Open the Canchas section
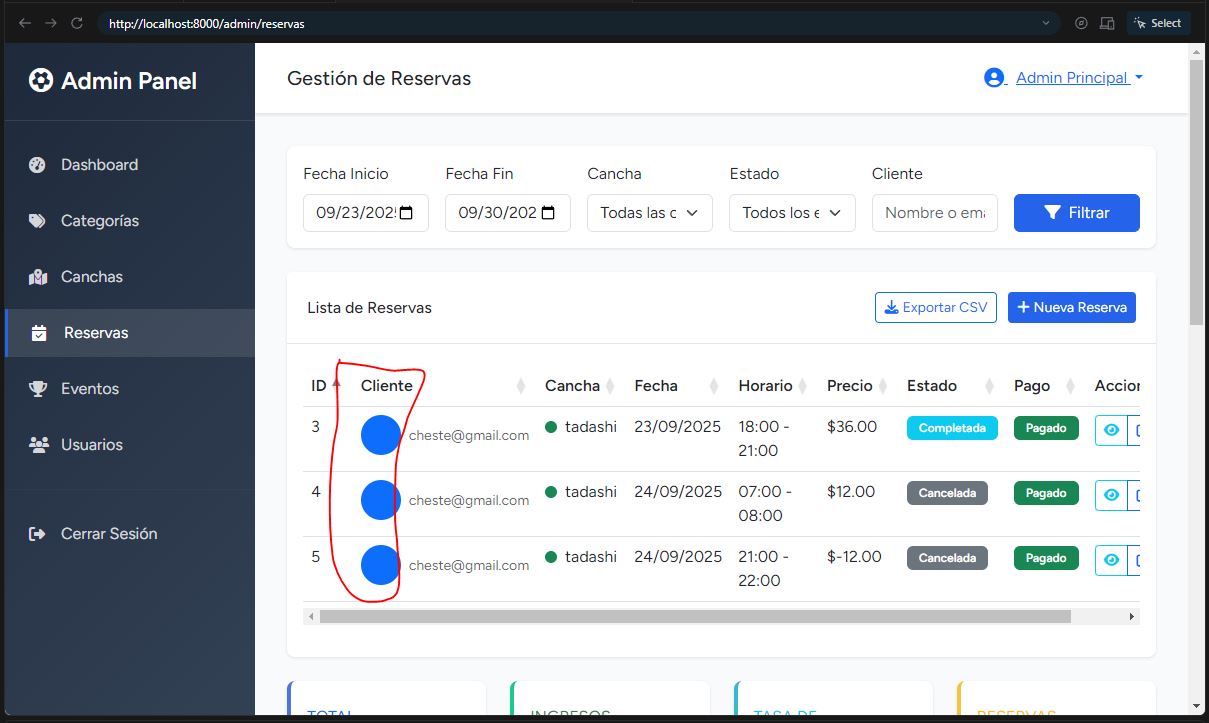Screen dimensions: 1209x723 coord(129,277)
